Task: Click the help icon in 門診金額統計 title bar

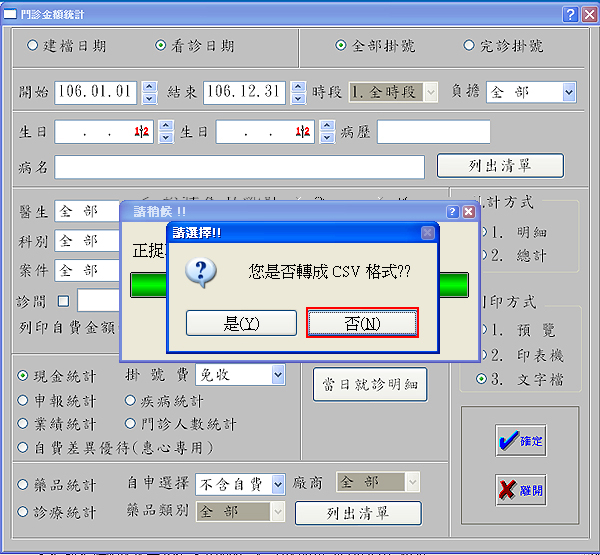Action: click(x=569, y=14)
